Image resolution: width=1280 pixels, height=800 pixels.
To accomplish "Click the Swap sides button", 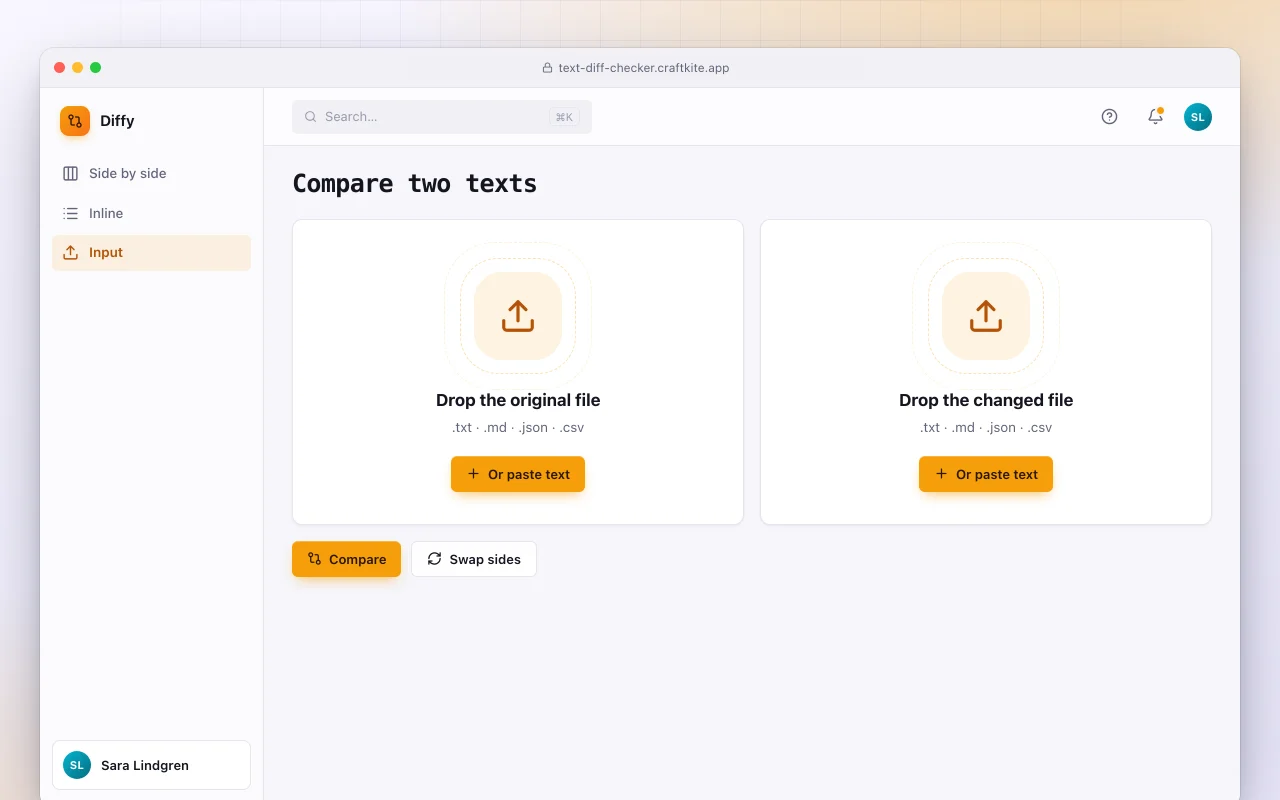I will (474, 559).
